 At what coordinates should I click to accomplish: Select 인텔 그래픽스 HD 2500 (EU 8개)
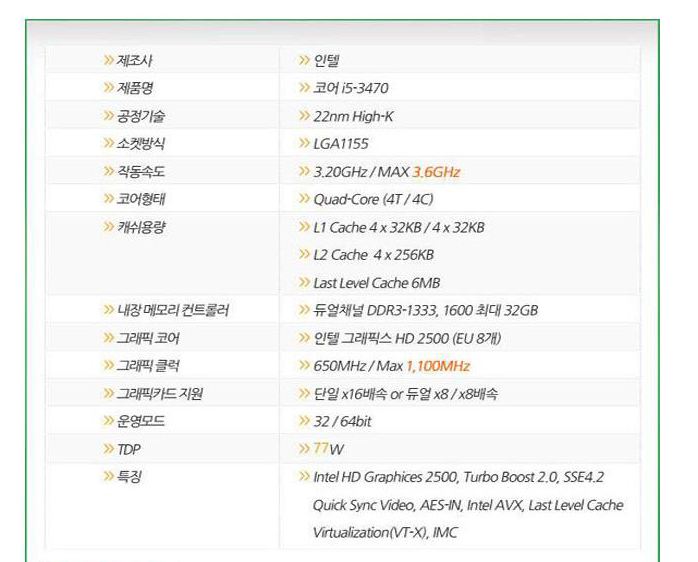click(407, 338)
